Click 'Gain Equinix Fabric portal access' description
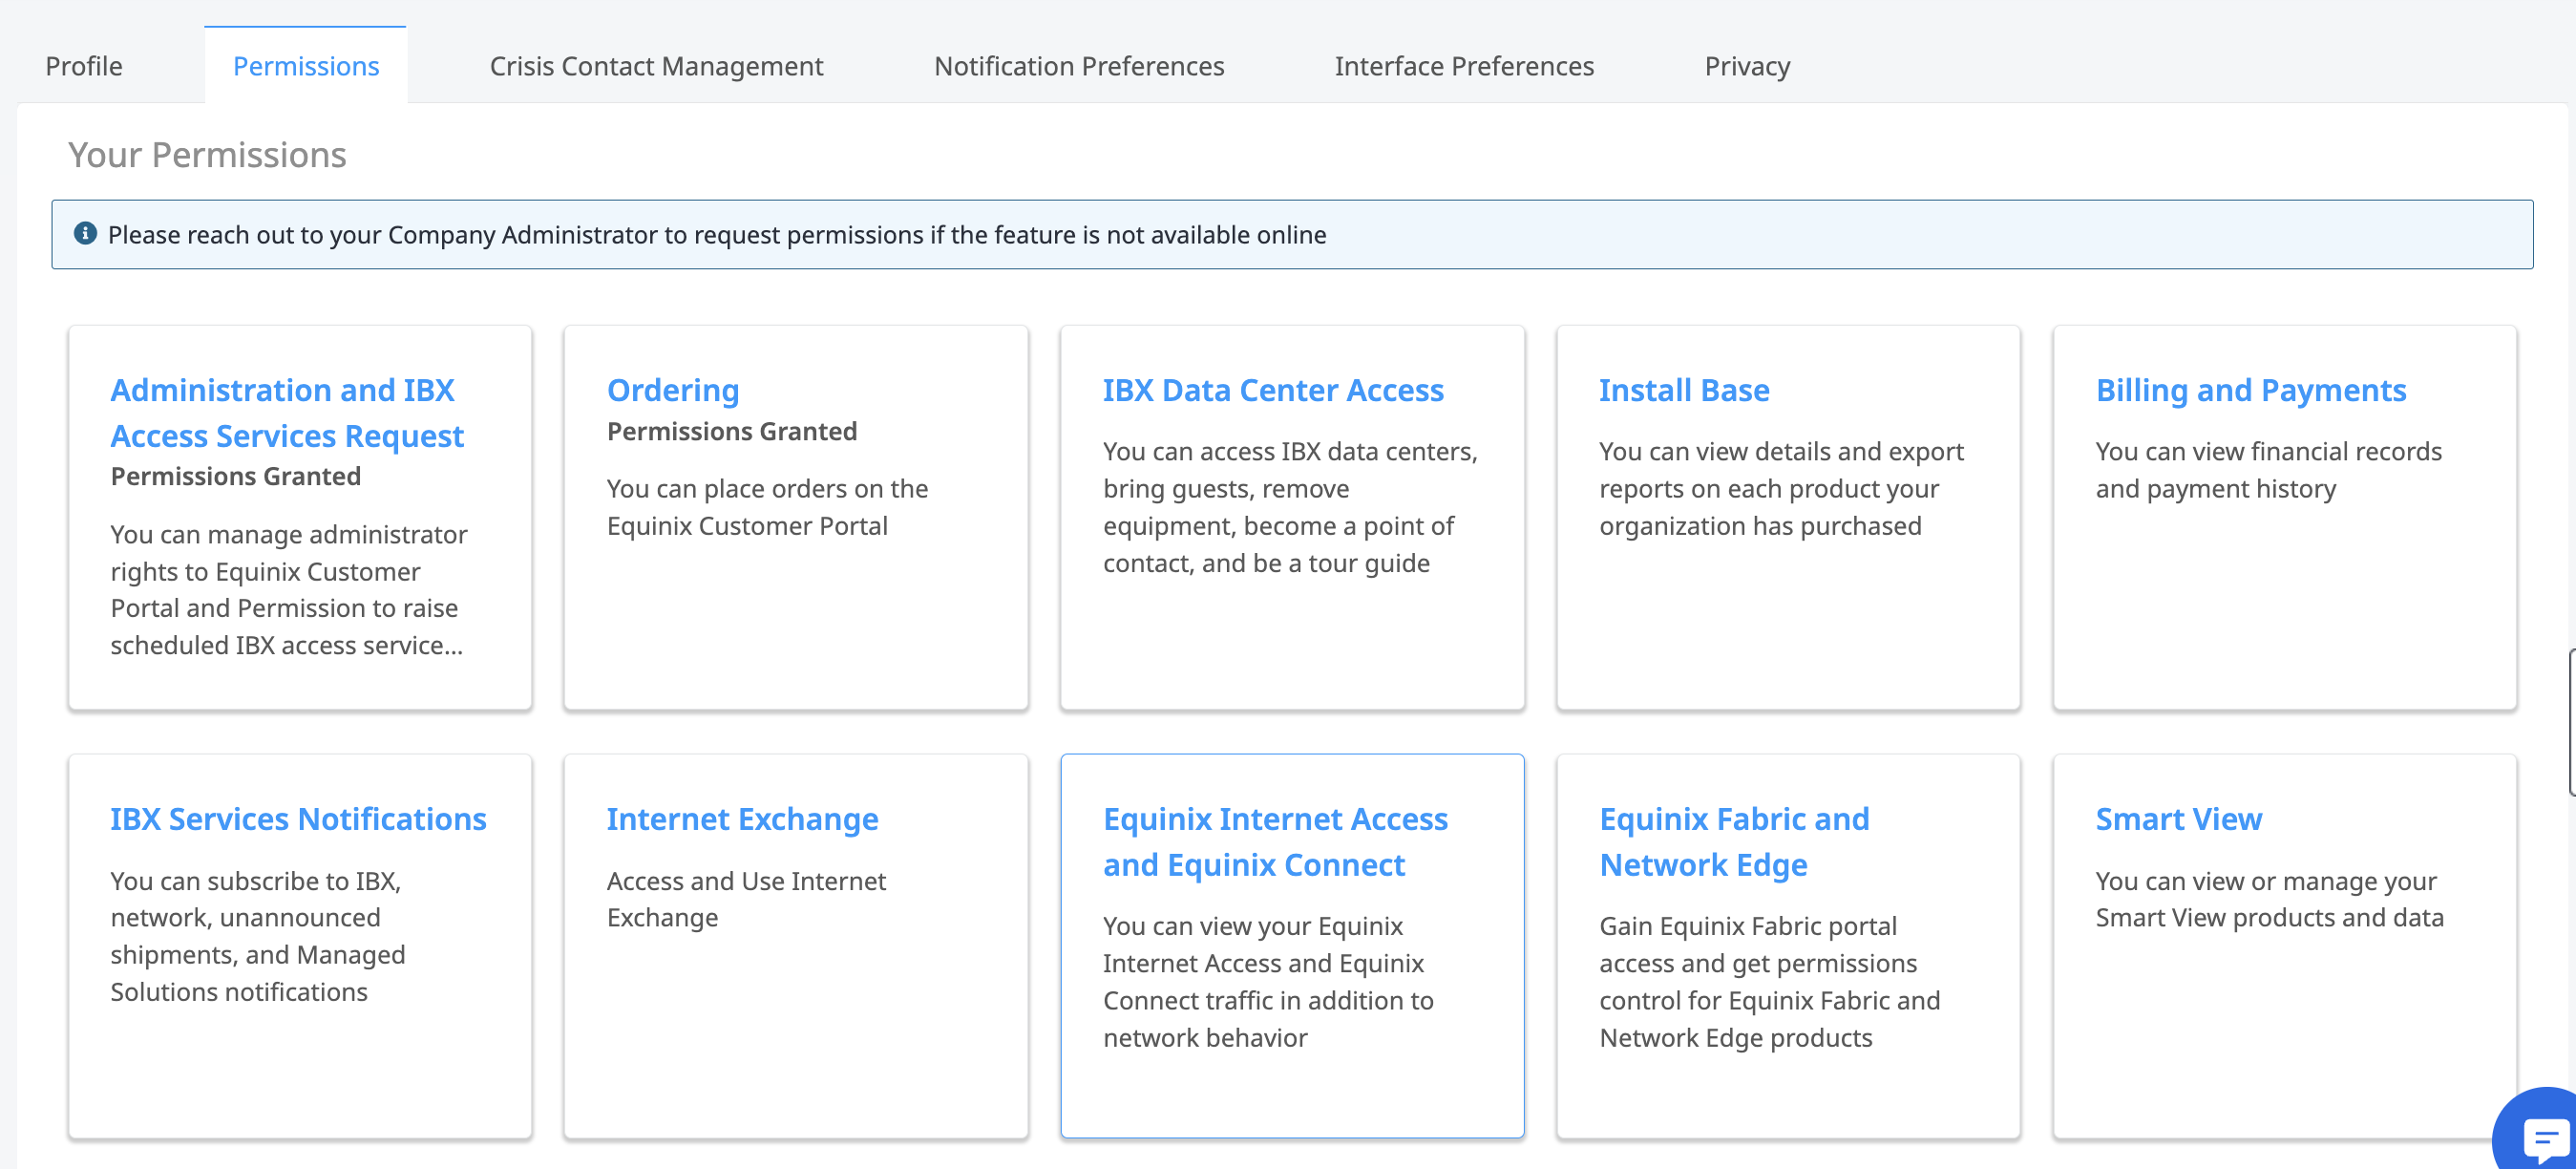 [1769, 981]
